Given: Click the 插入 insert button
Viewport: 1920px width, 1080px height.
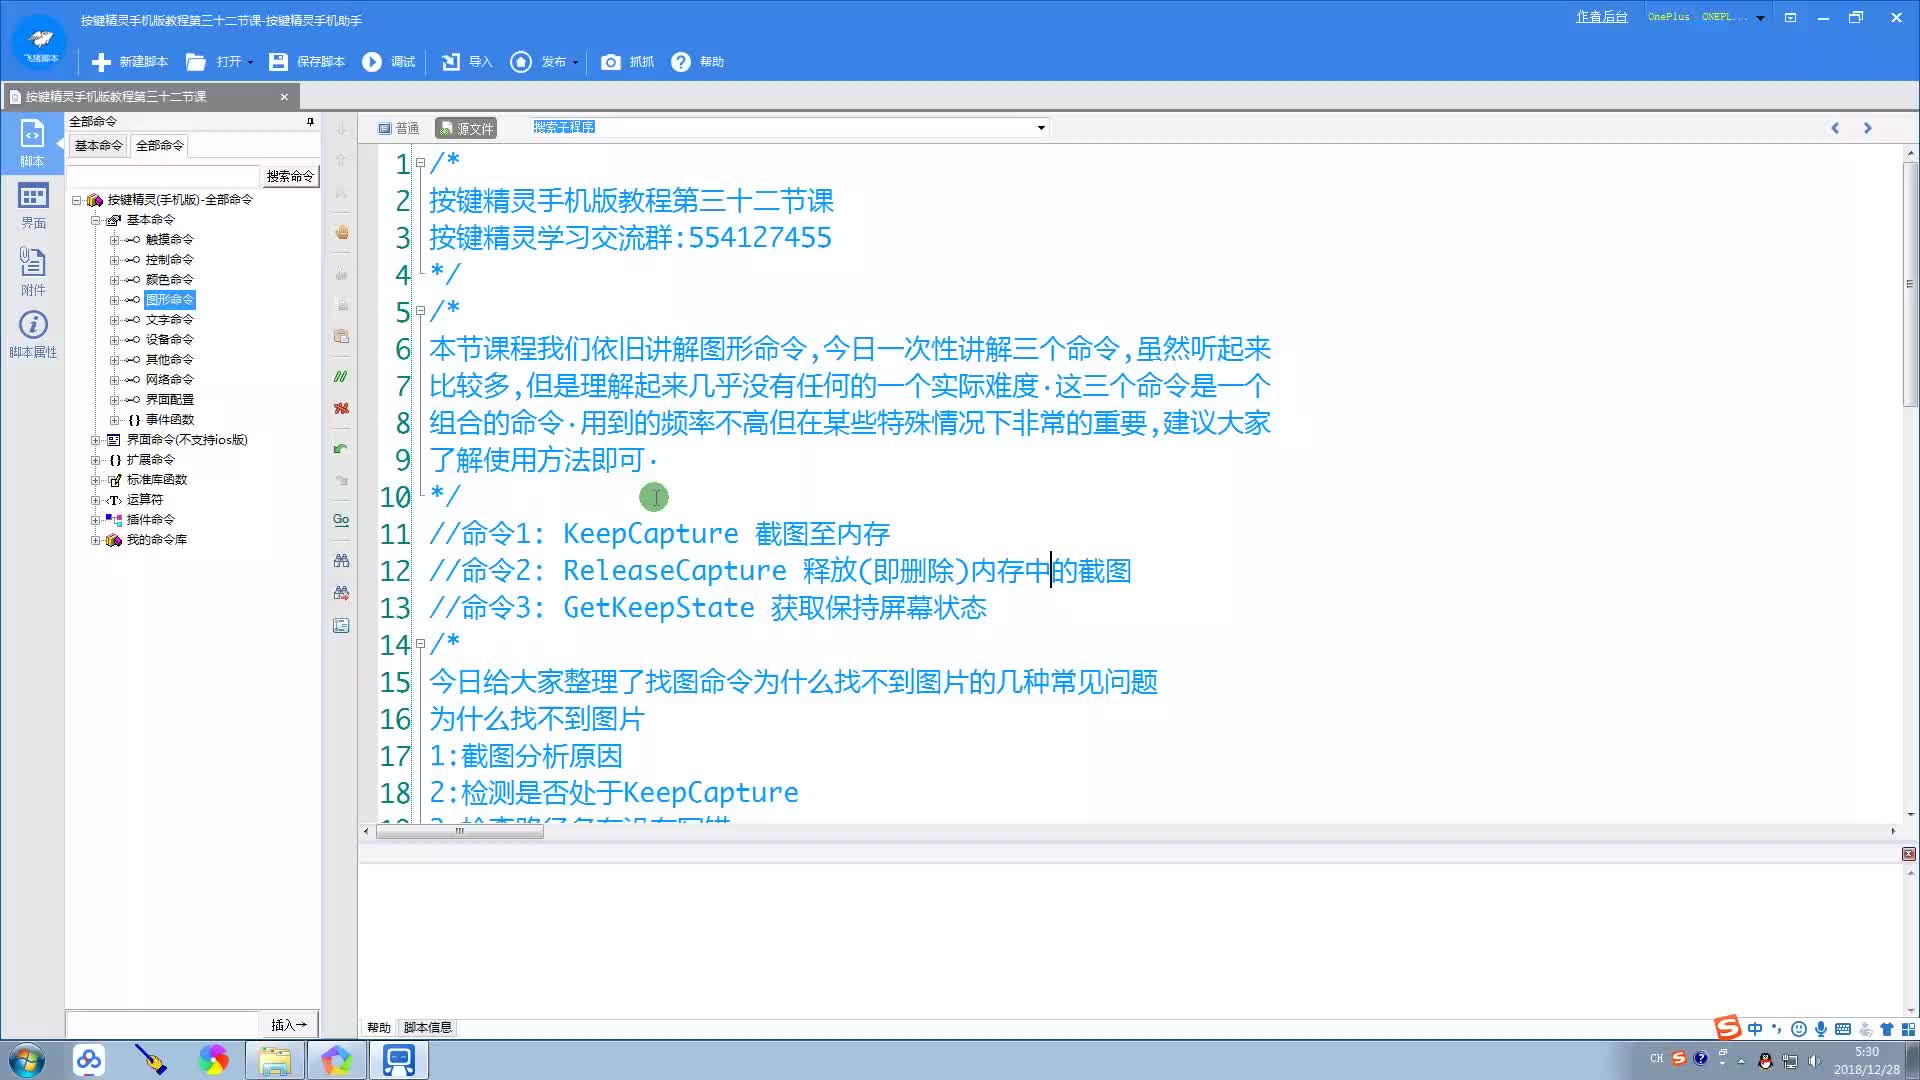Looking at the screenshot, I should 289,1025.
